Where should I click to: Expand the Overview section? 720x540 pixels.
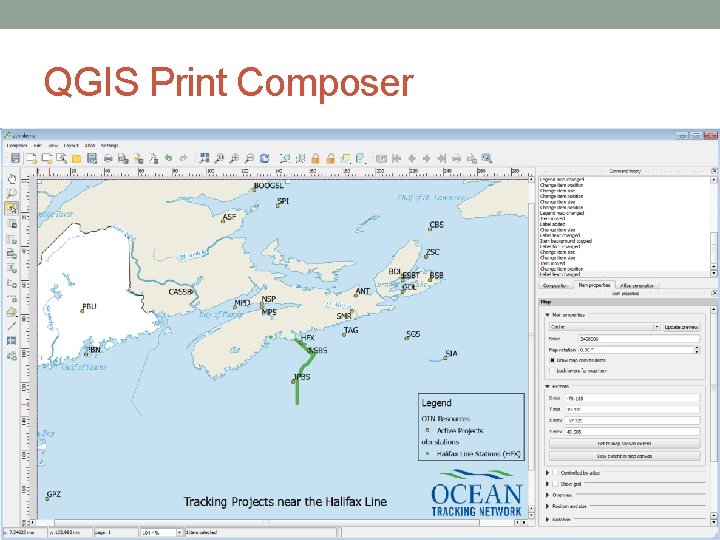coord(547,495)
